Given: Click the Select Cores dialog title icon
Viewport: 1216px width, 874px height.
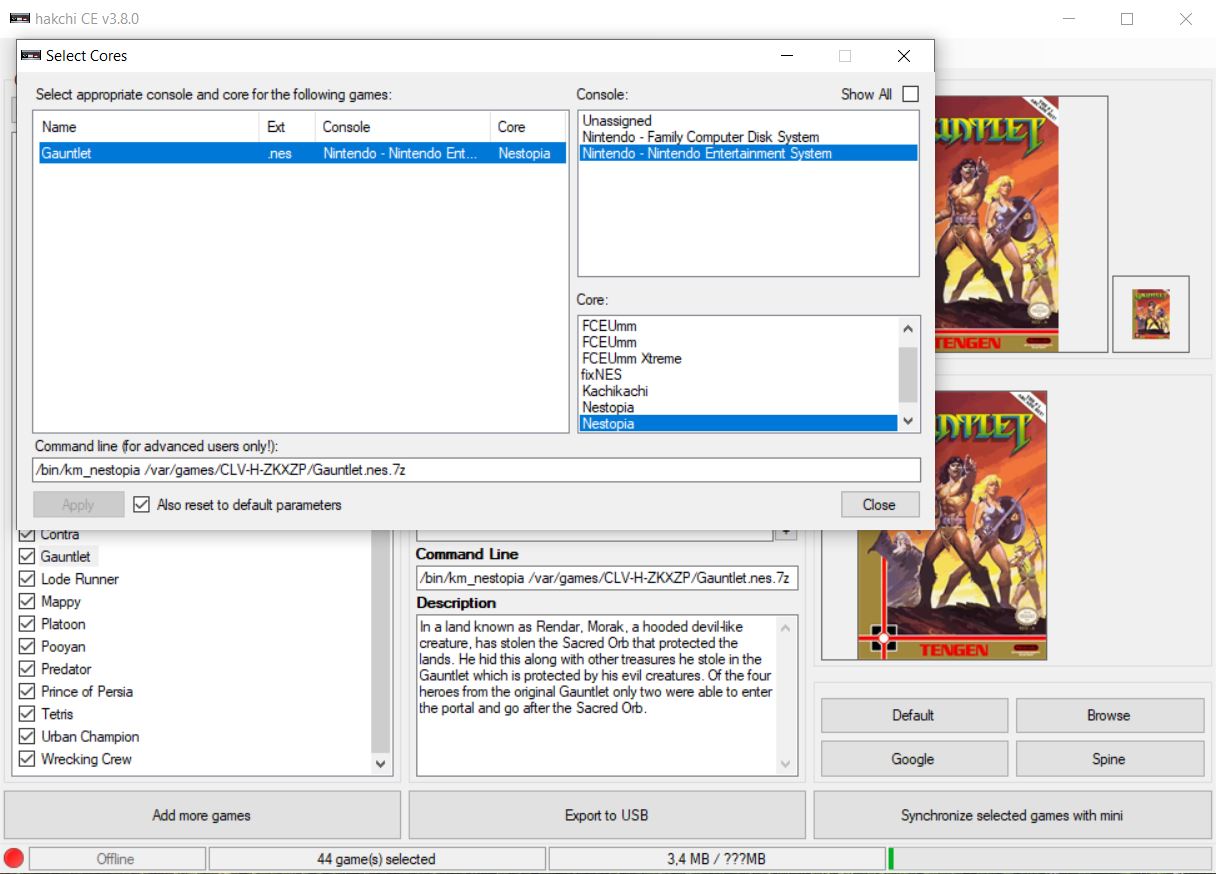Looking at the screenshot, I should [31, 56].
